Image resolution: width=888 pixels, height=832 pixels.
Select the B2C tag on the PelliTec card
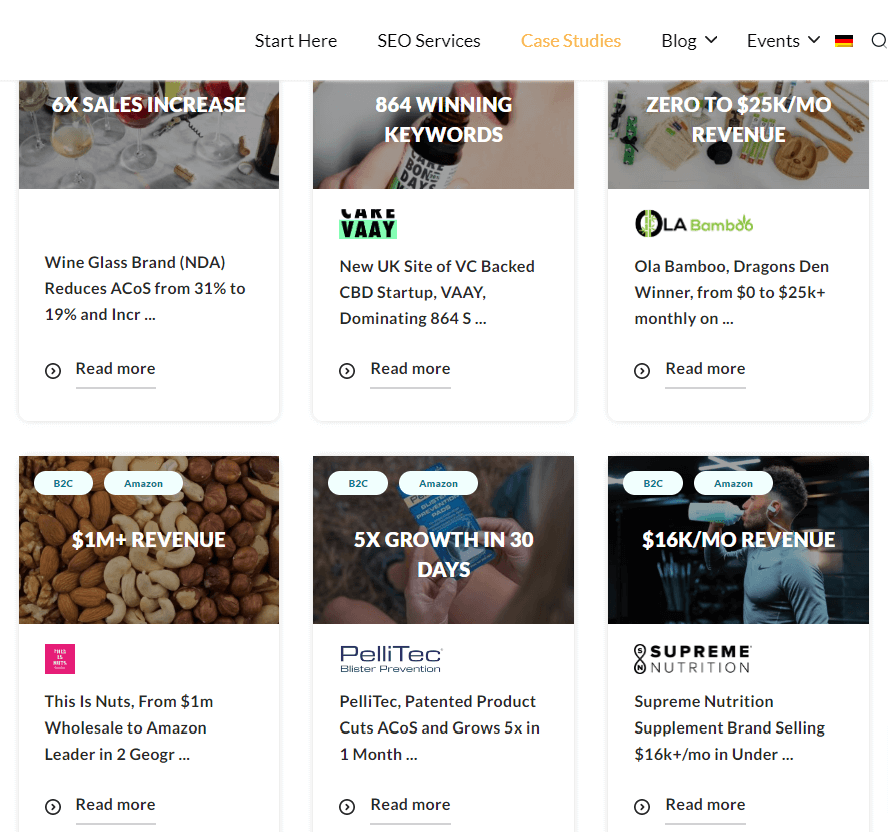point(358,483)
